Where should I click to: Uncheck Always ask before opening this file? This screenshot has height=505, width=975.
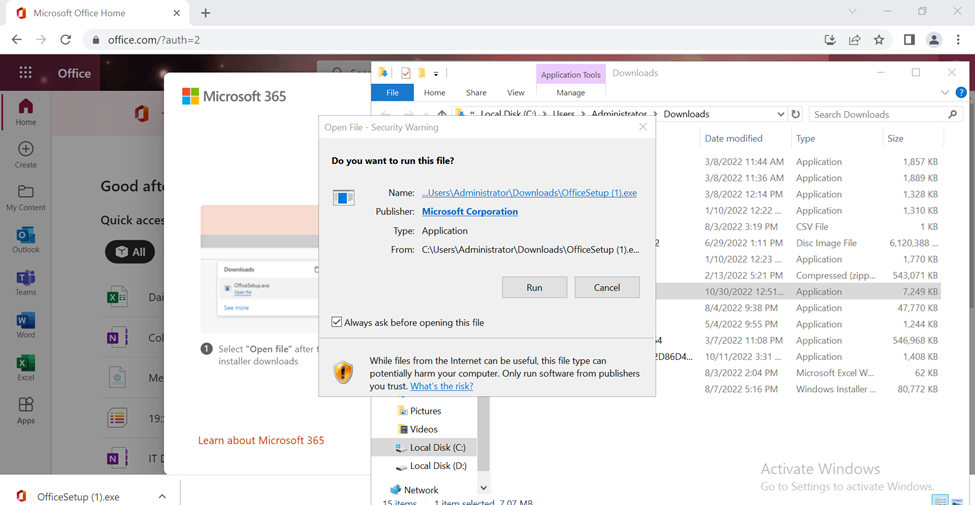(x=336, y=322)
